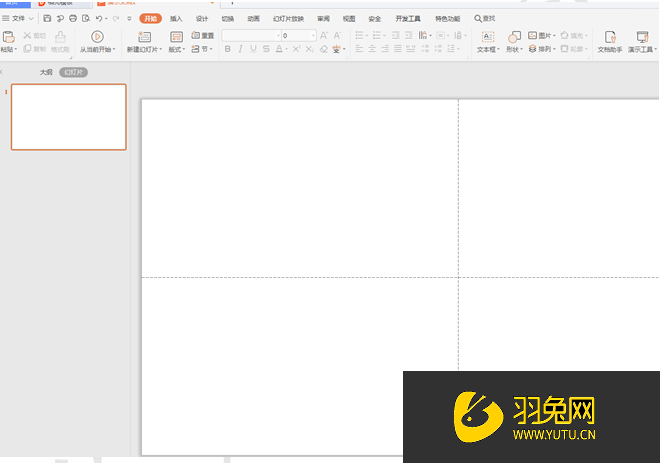Click the Increase Font Size icon
660x463 pixels.
click(324, 35)
